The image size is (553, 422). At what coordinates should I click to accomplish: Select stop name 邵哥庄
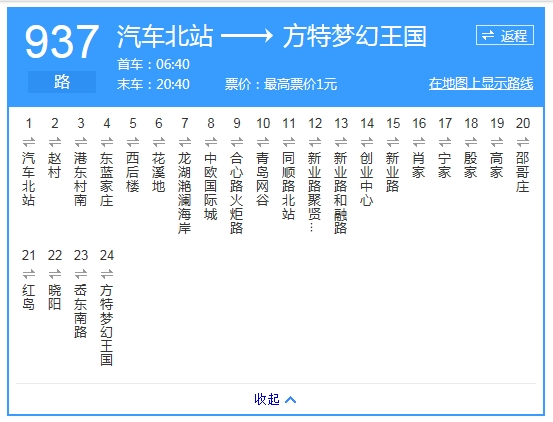(523, 172)
